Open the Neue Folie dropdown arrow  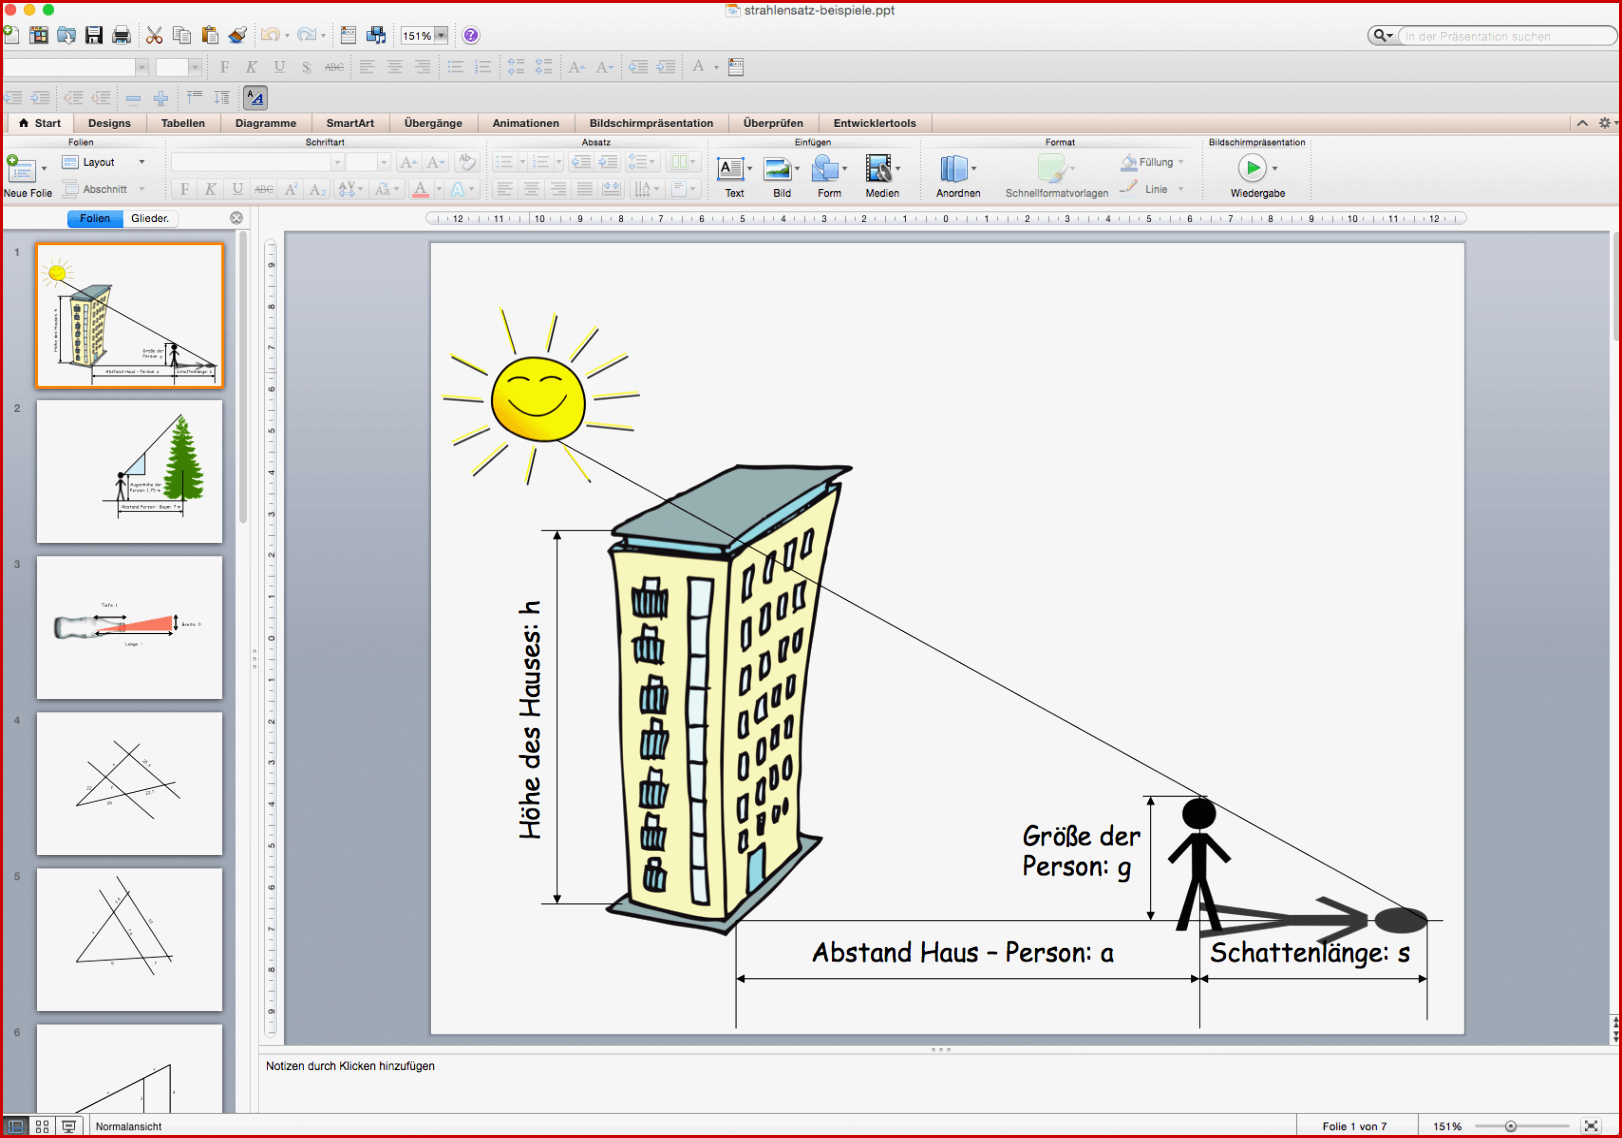point(44,168)
